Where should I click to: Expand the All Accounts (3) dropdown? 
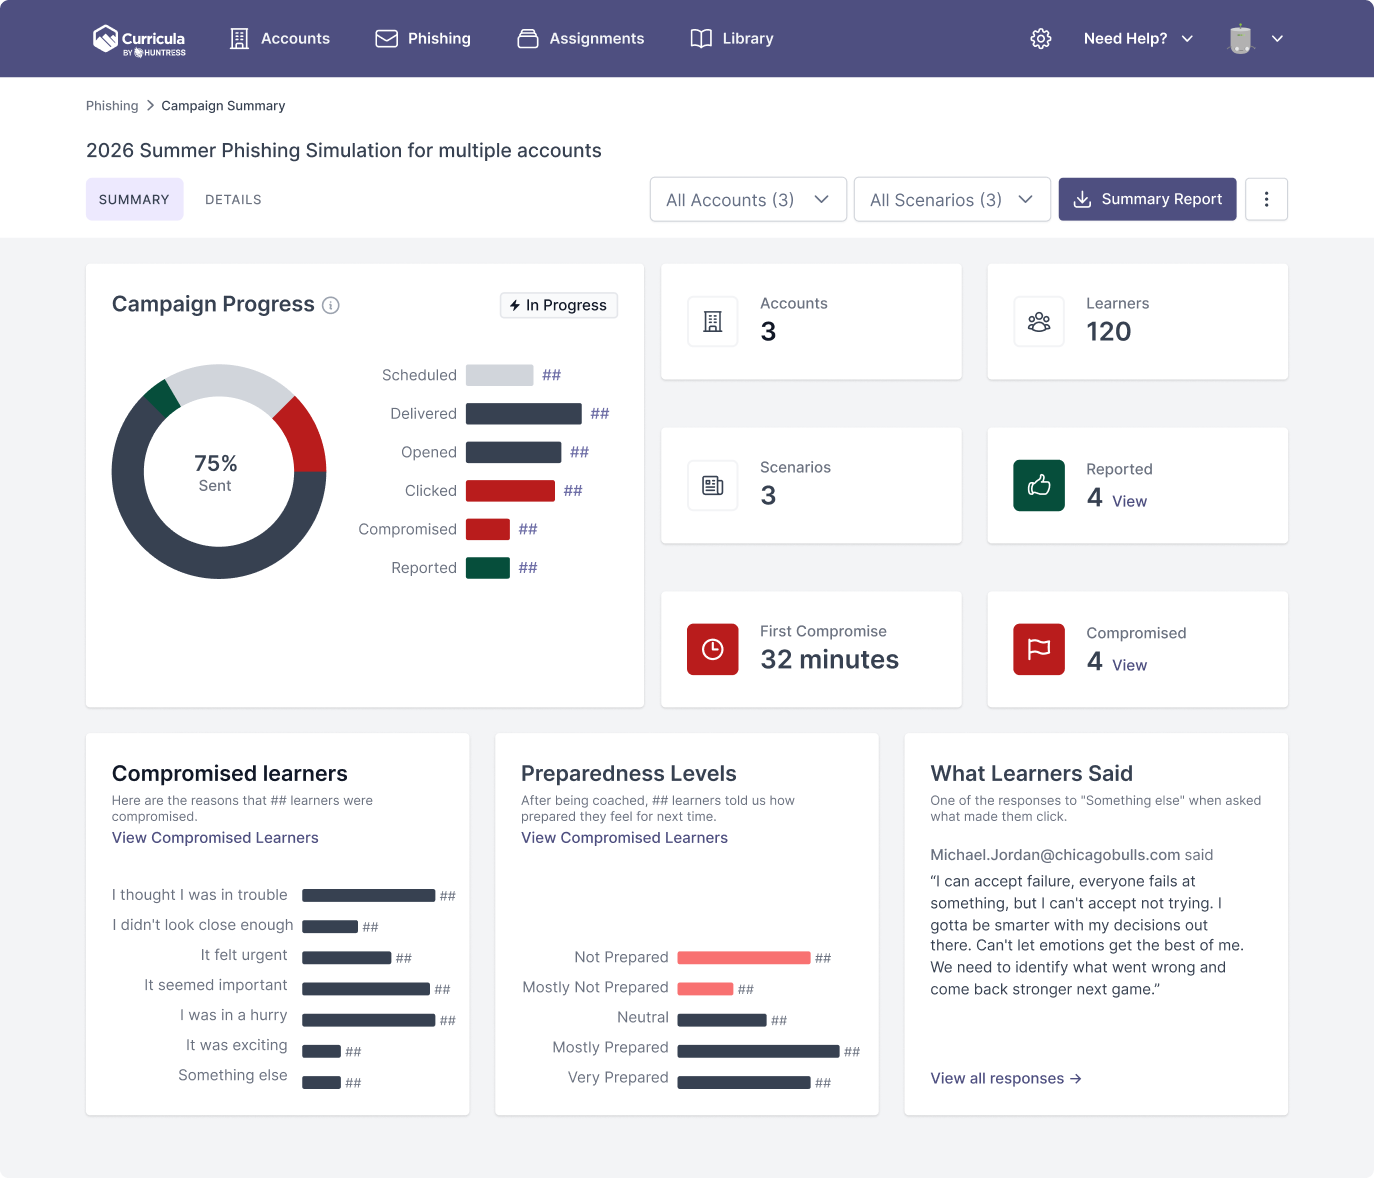click(748, 200)
